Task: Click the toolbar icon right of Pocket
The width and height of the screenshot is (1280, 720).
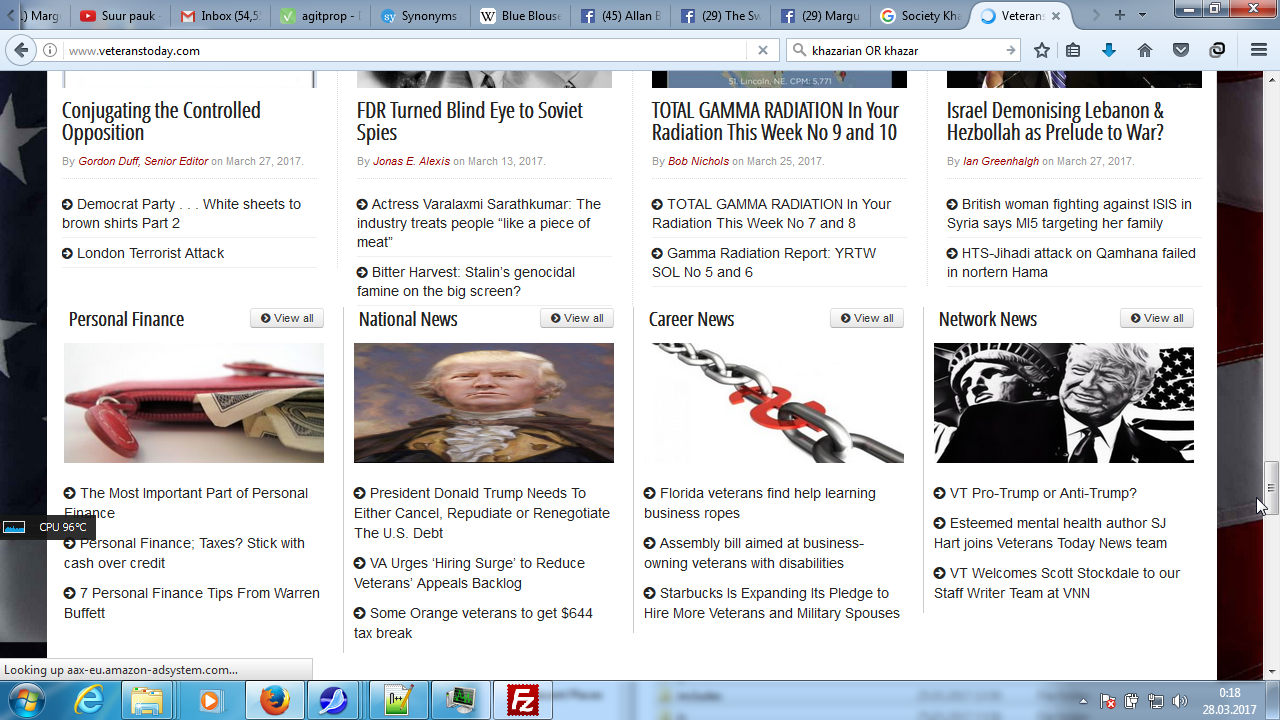Action: (x=1217, y=50)
